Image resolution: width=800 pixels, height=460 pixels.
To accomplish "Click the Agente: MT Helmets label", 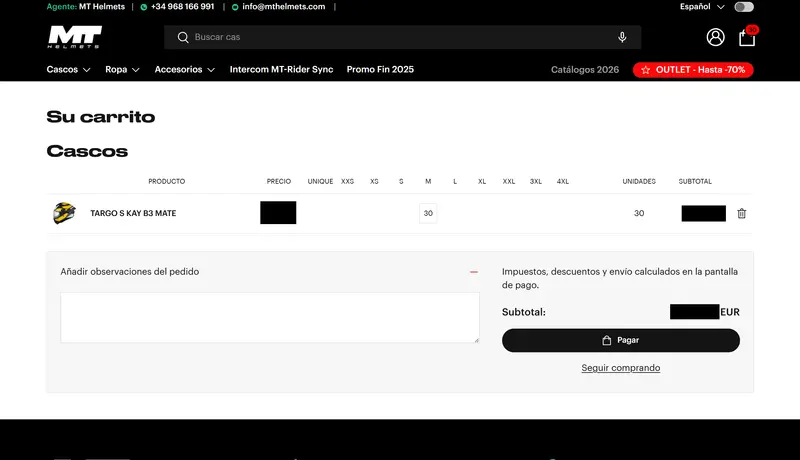I will pyautogui.click(x=86, y=7).
